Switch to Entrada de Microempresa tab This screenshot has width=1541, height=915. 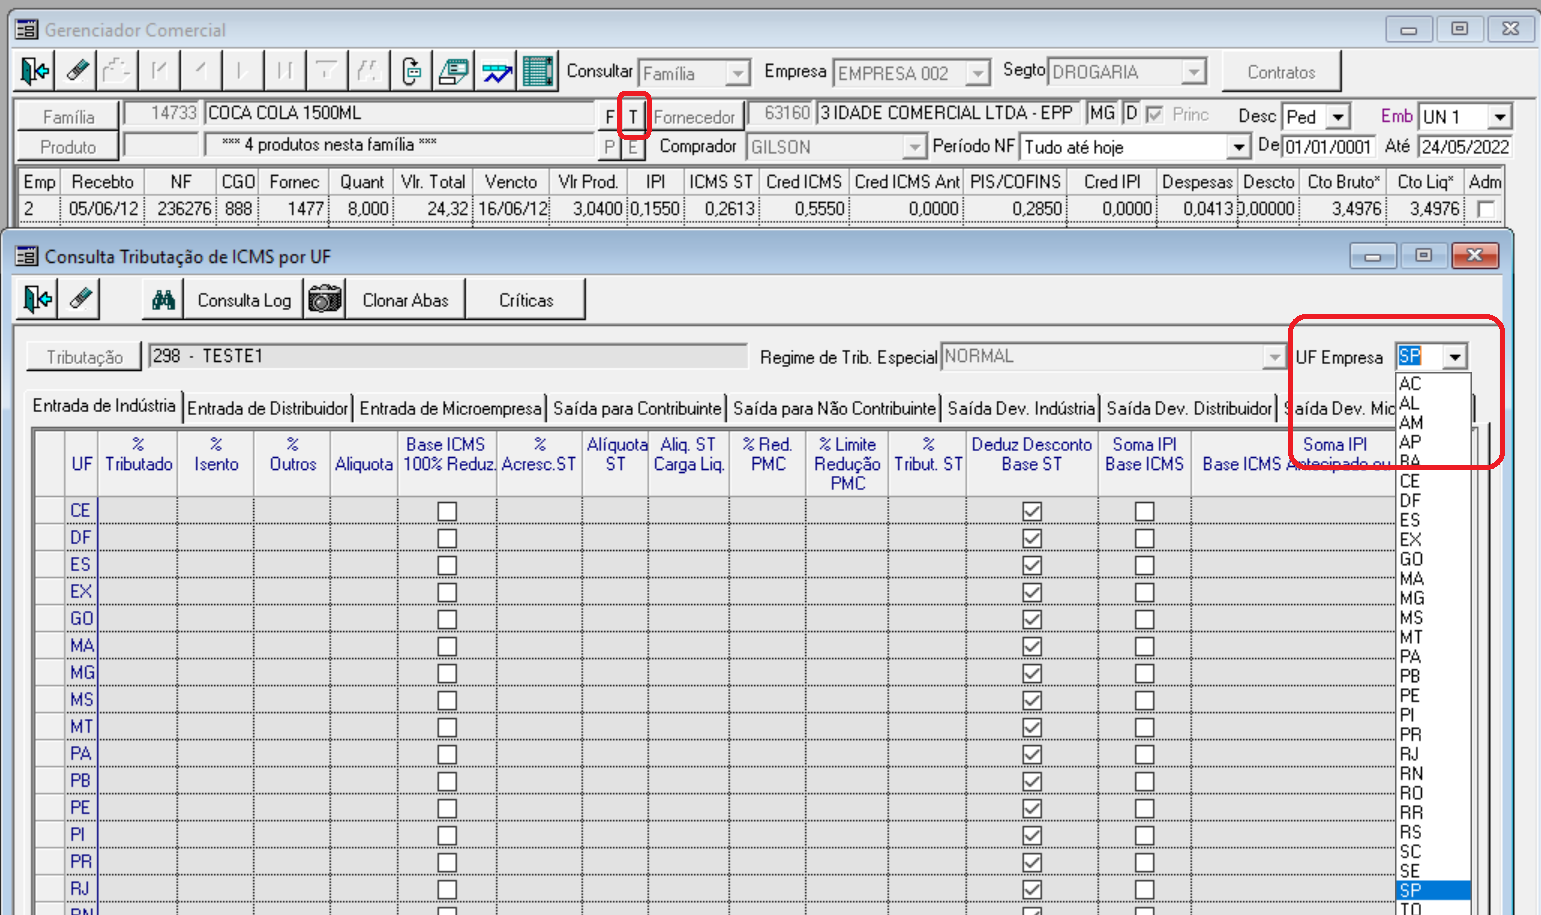click(450, 408)
